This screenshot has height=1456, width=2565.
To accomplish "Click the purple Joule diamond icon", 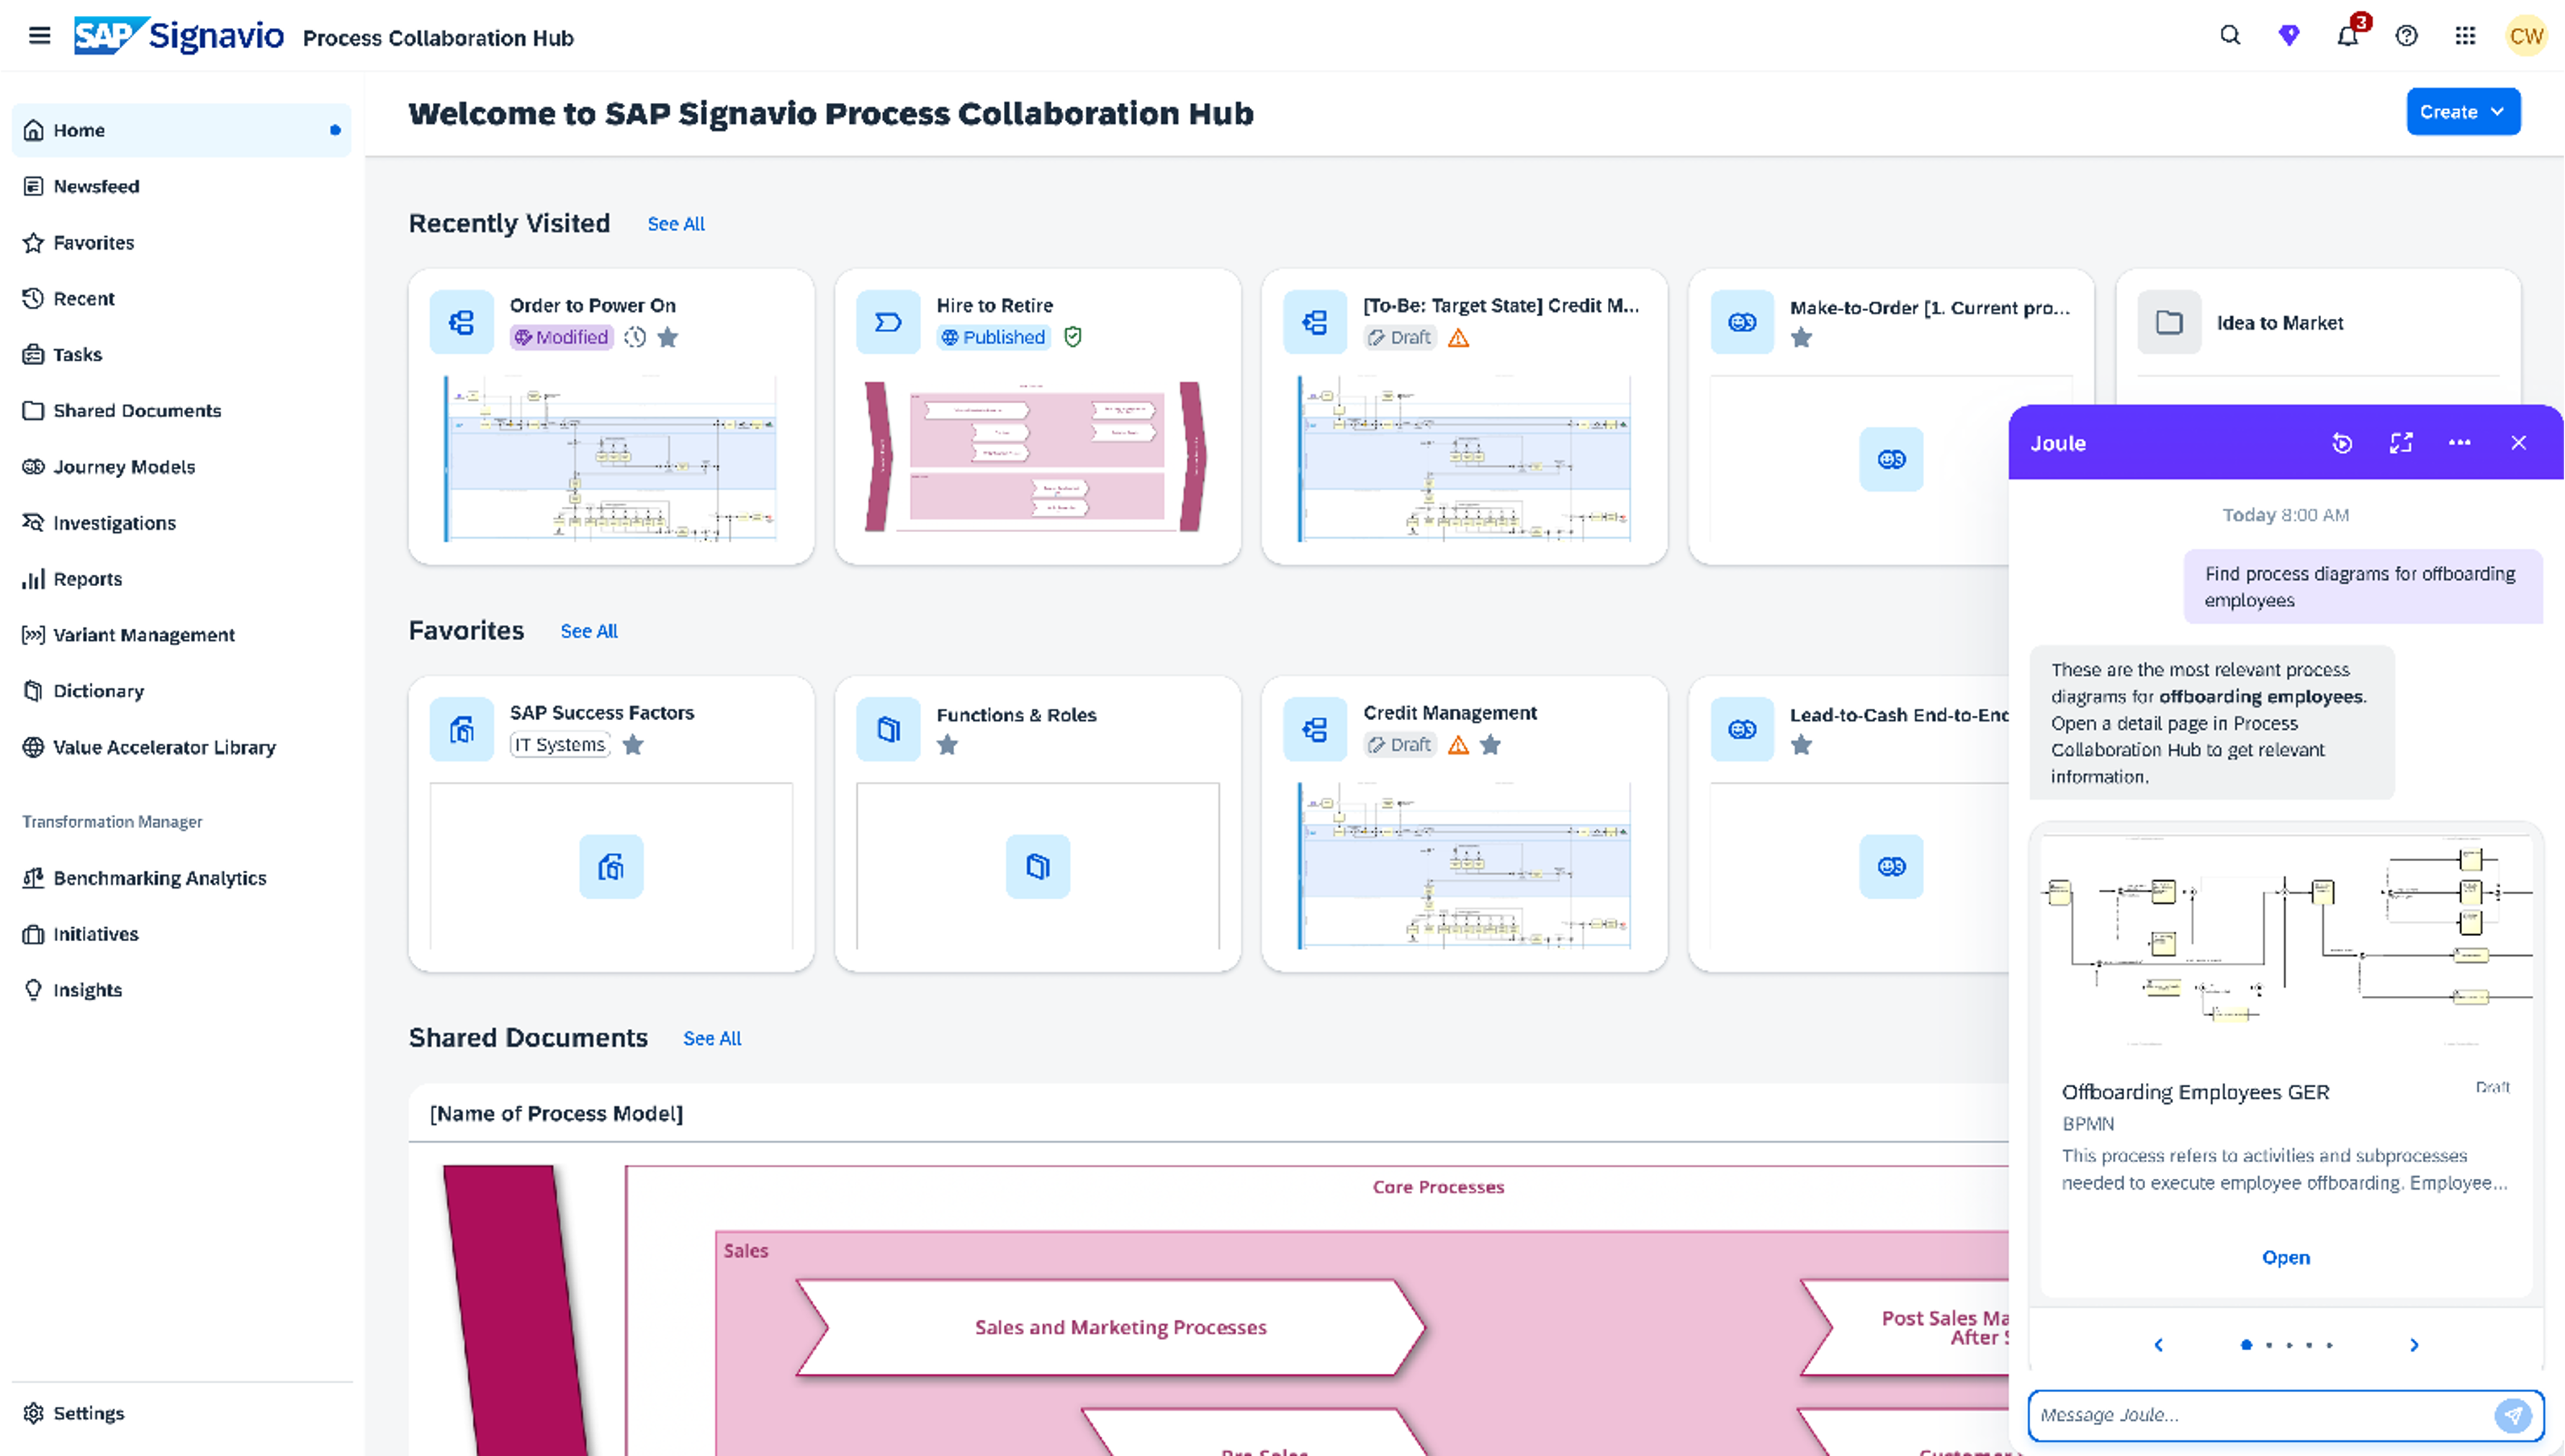I will [2289, 36].
